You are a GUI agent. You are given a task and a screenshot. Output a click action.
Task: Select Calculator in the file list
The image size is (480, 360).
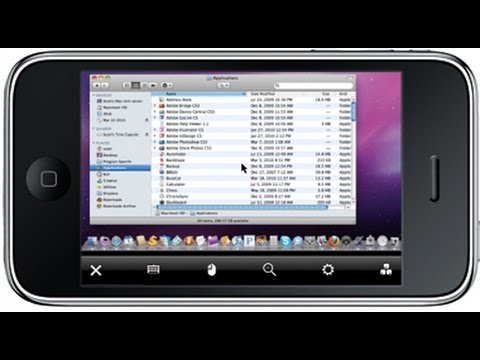[252, 184]
